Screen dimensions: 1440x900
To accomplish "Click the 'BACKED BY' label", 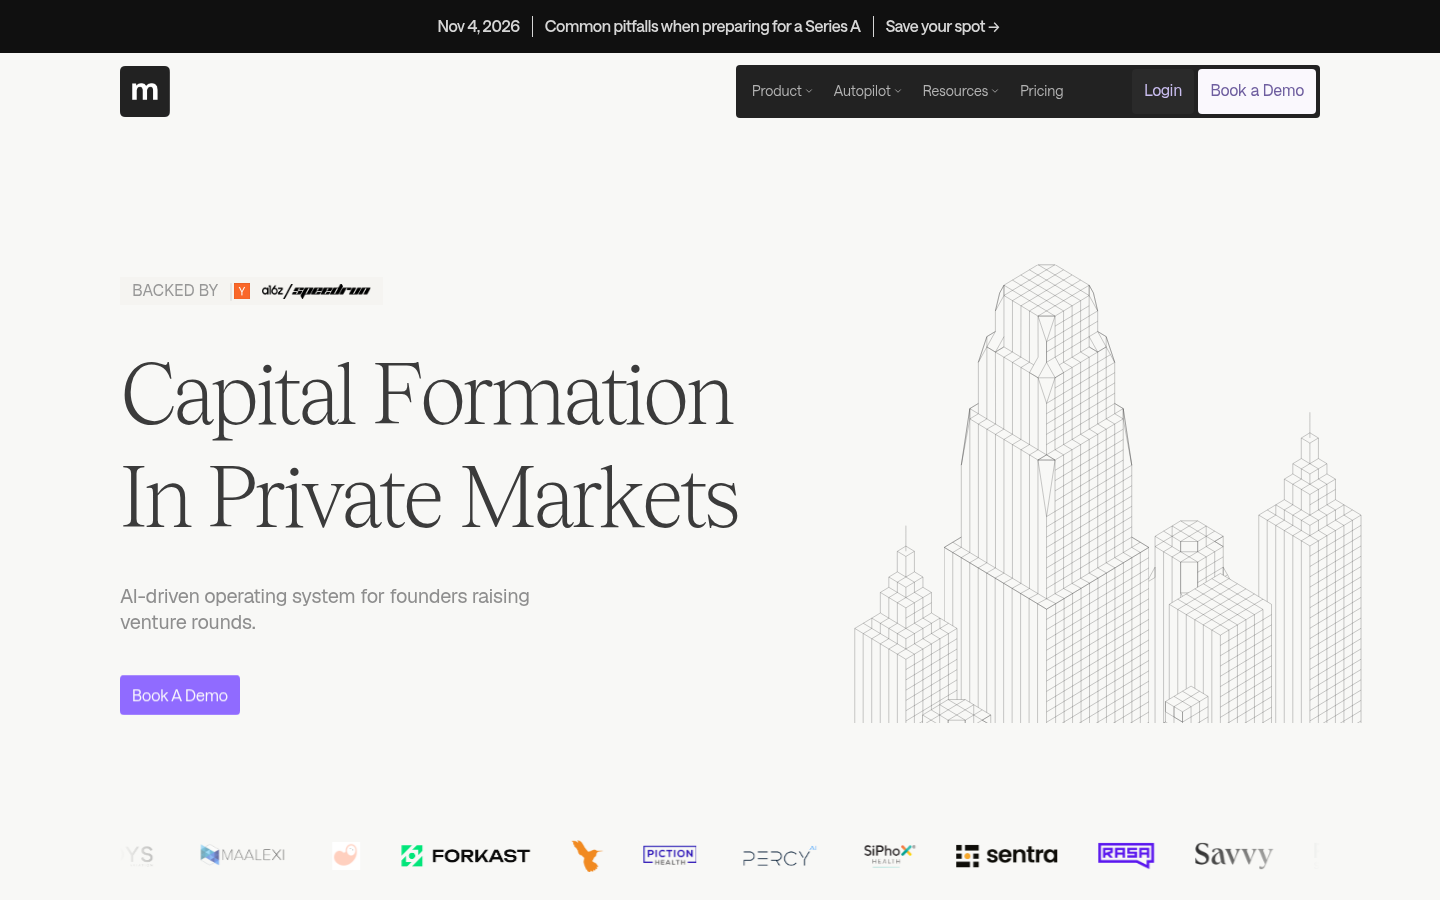I will [x=175, y=291].
